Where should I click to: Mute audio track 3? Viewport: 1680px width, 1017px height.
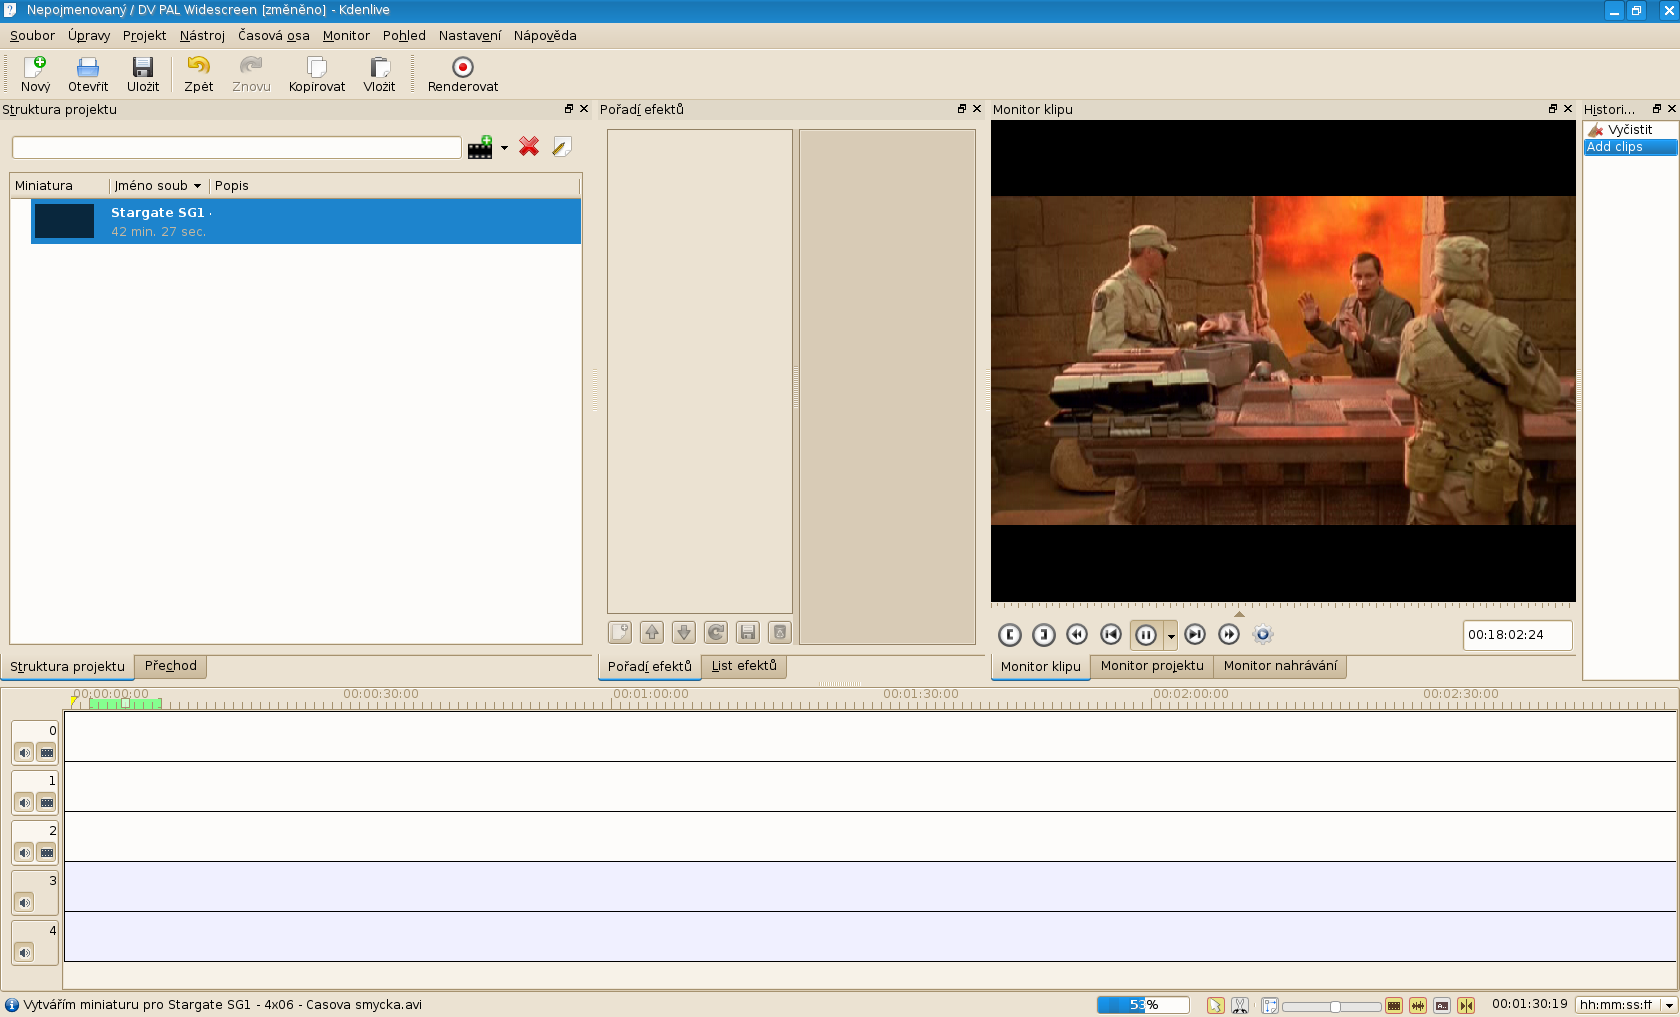pyautogui.click(x=25, y=903)
